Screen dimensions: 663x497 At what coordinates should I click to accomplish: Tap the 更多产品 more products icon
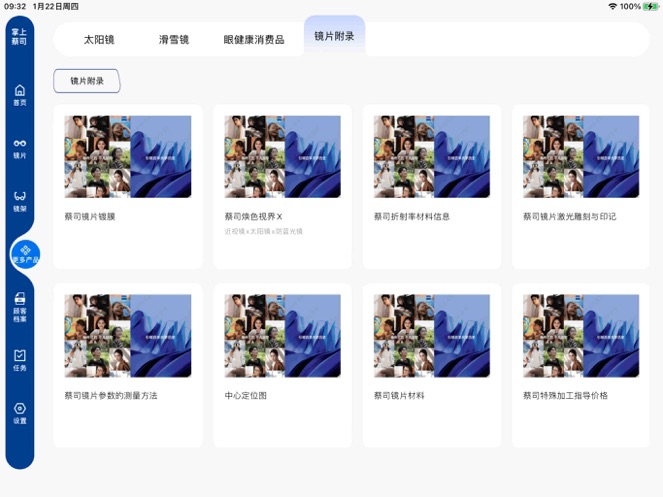point(25,254)
